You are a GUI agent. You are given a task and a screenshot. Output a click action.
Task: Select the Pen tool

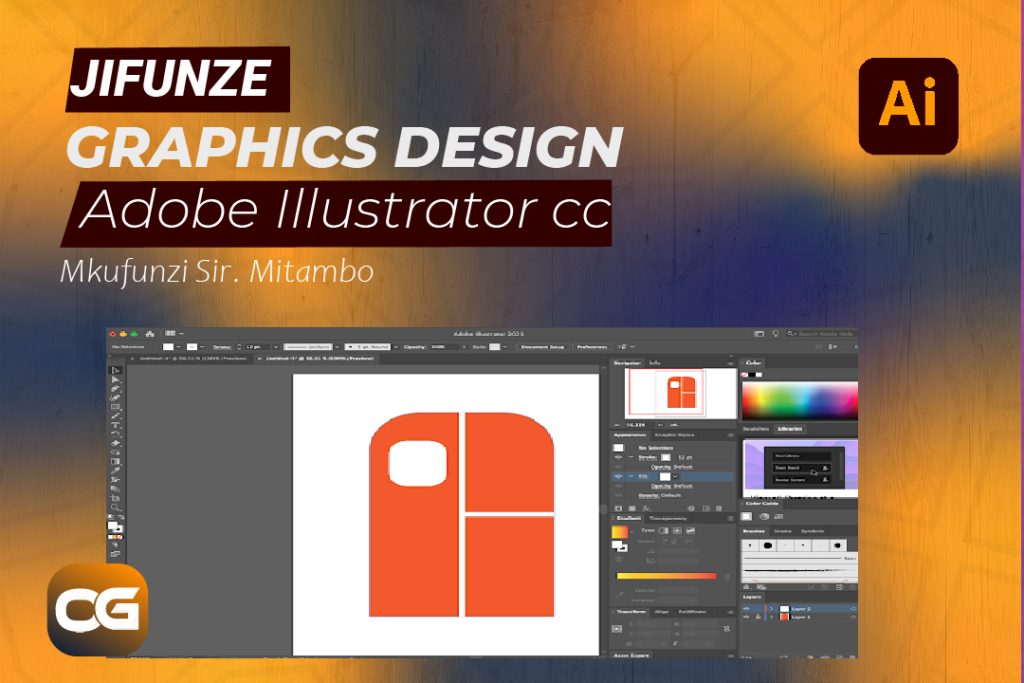(x=116, y=389)
